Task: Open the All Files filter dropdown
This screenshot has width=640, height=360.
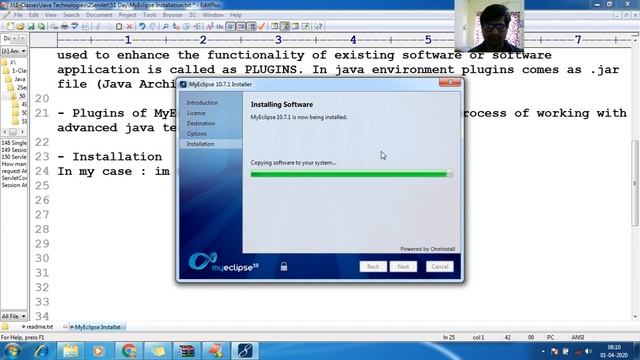Action: tap(23, 316)
